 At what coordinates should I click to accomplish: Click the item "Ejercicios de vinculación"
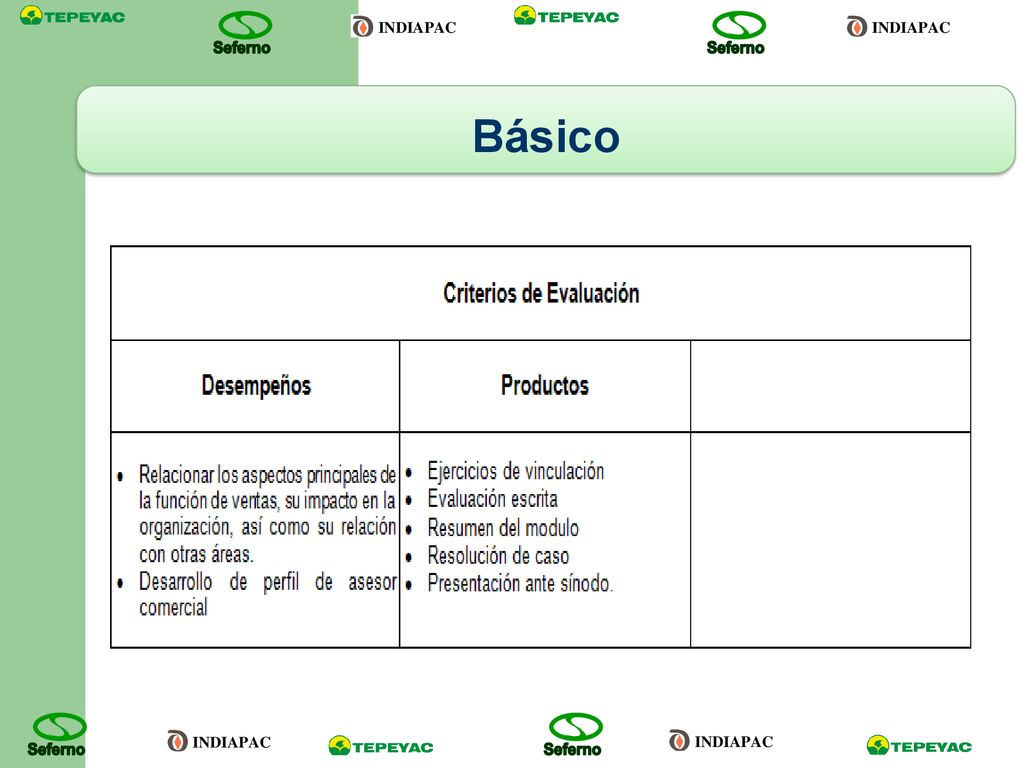click(x=516, y=471)
